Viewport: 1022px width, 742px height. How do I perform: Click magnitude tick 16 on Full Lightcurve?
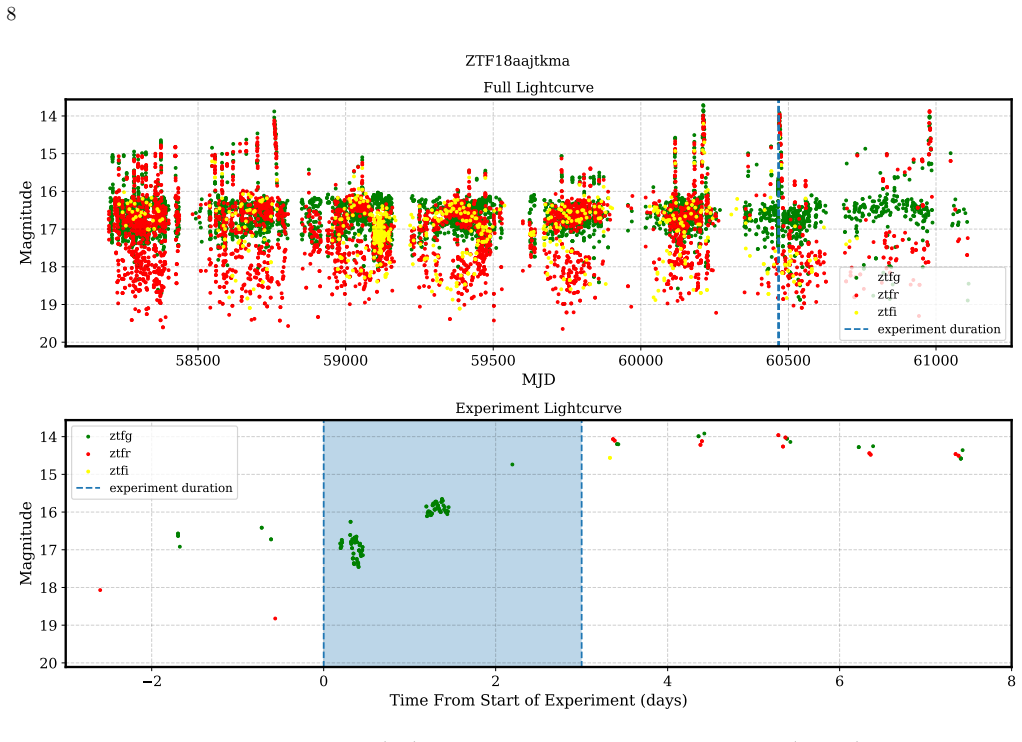pyautogui.click(x=48, y=192)
